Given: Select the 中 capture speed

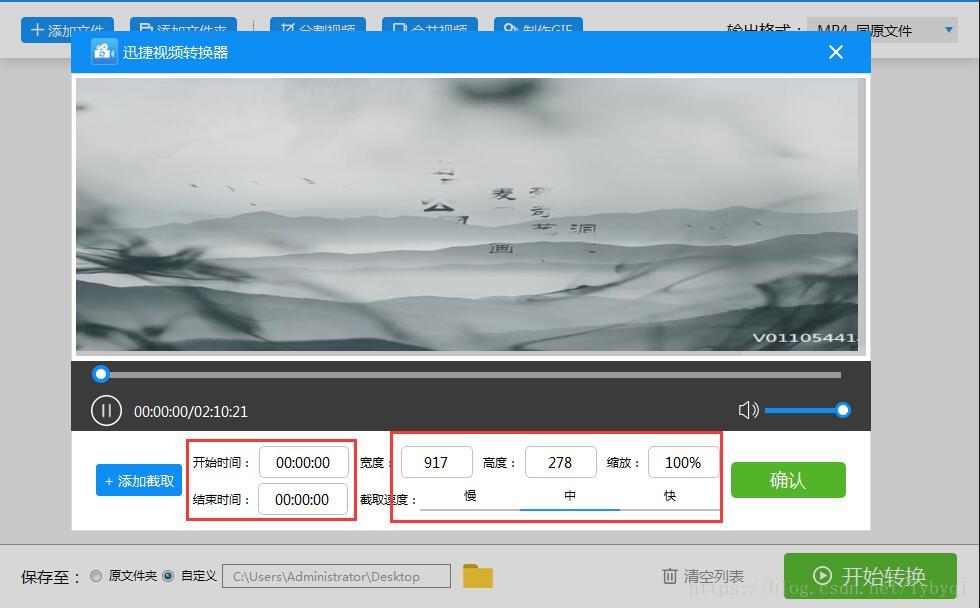Looking at the screenshot, I should coord(570,497).
